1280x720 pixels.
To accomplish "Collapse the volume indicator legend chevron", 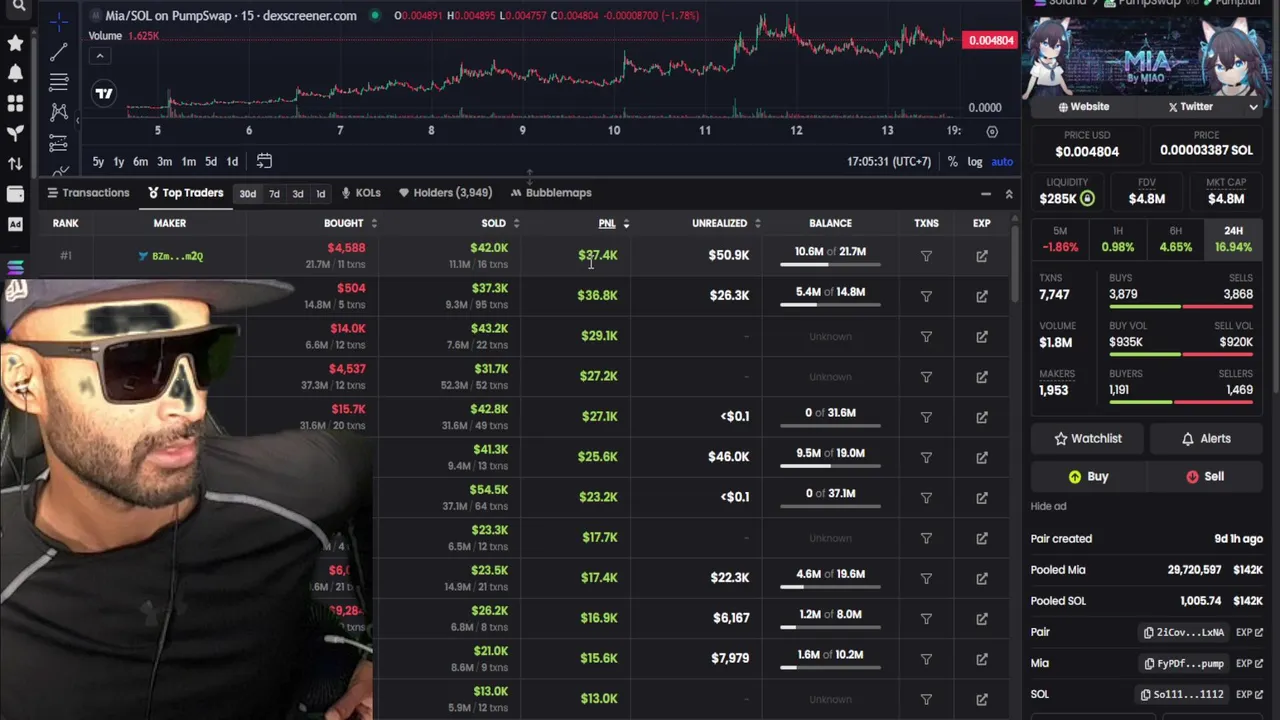I will (100, 56).
